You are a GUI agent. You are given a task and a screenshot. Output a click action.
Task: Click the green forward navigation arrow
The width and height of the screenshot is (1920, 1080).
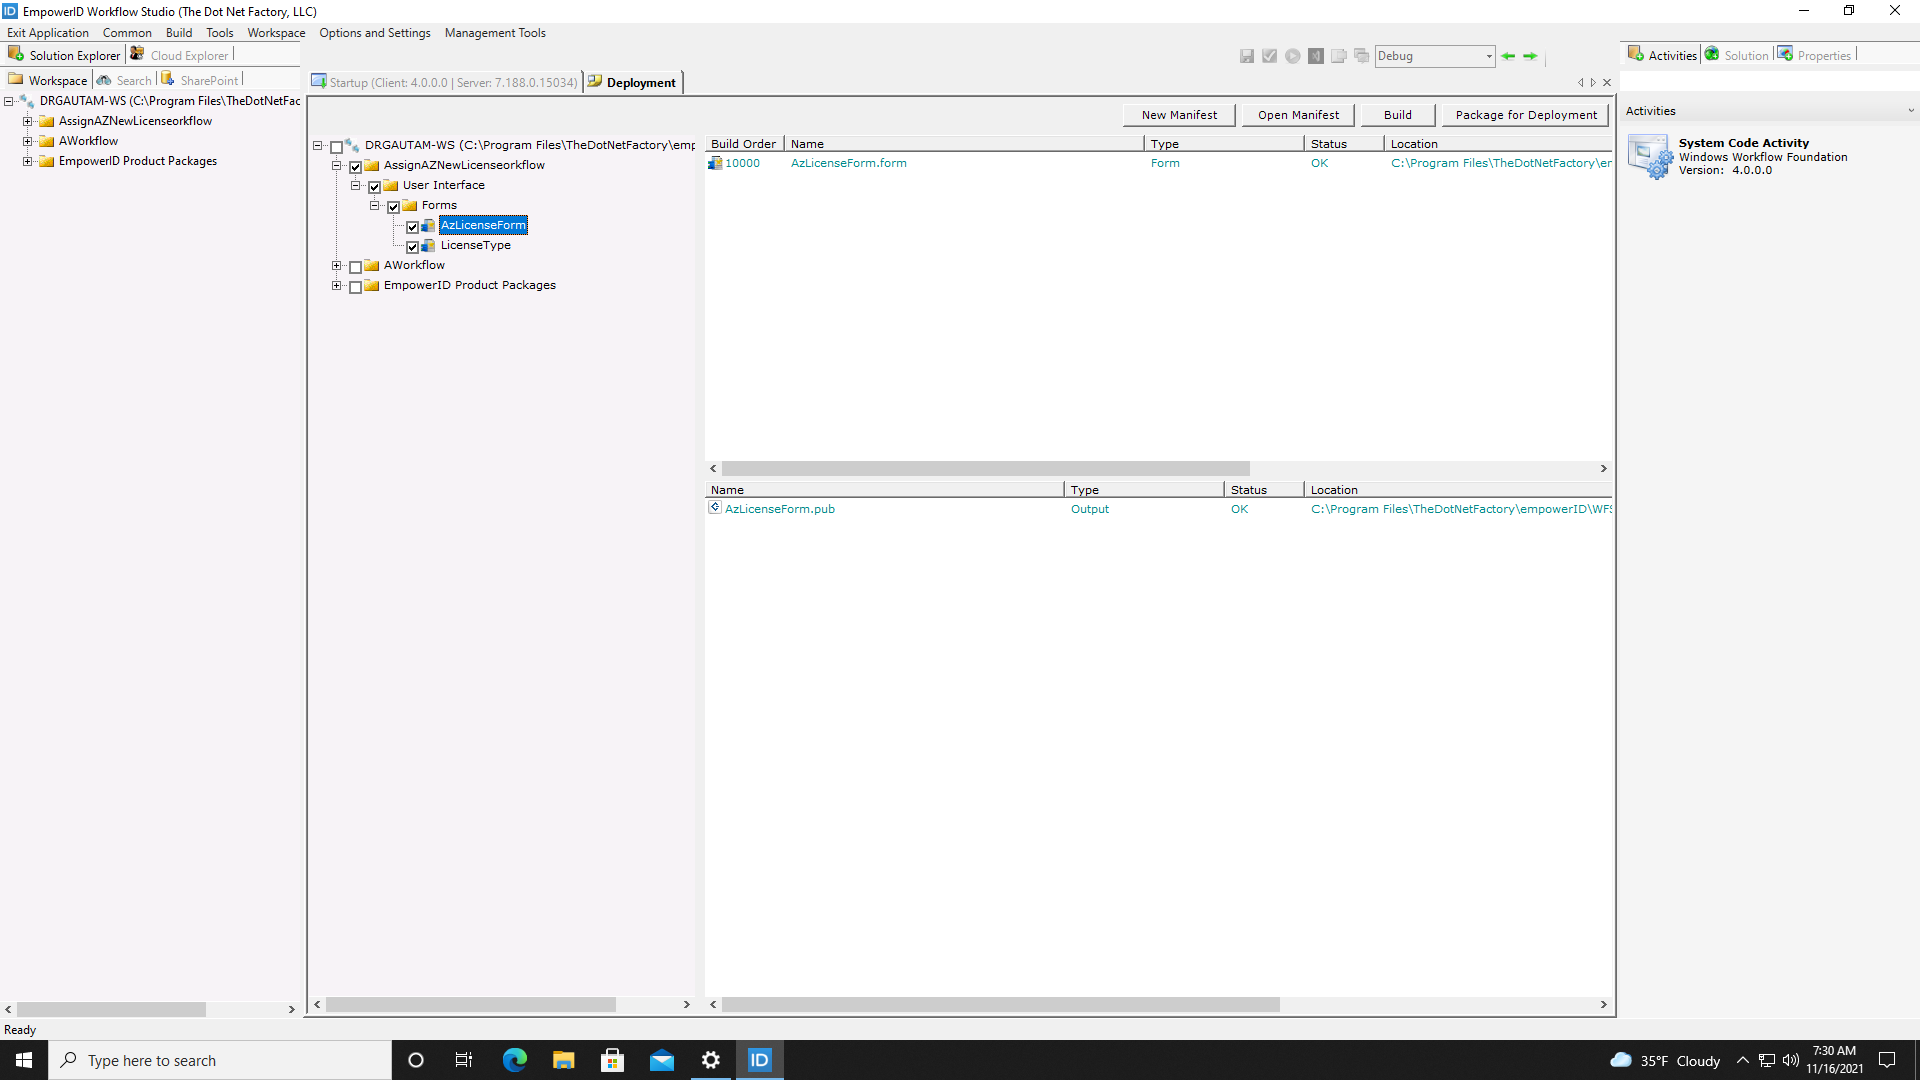click(x=1530, y=56)
